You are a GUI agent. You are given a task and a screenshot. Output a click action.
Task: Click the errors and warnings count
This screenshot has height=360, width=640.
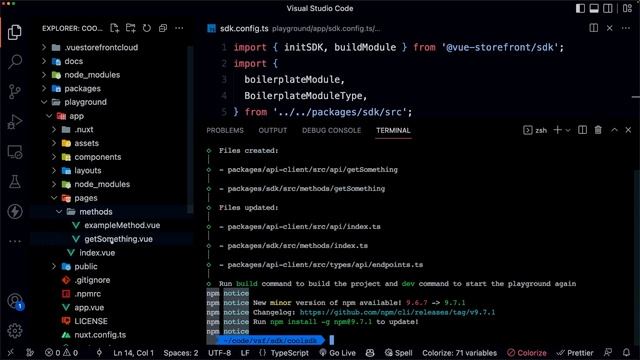(x=62, y=353)
